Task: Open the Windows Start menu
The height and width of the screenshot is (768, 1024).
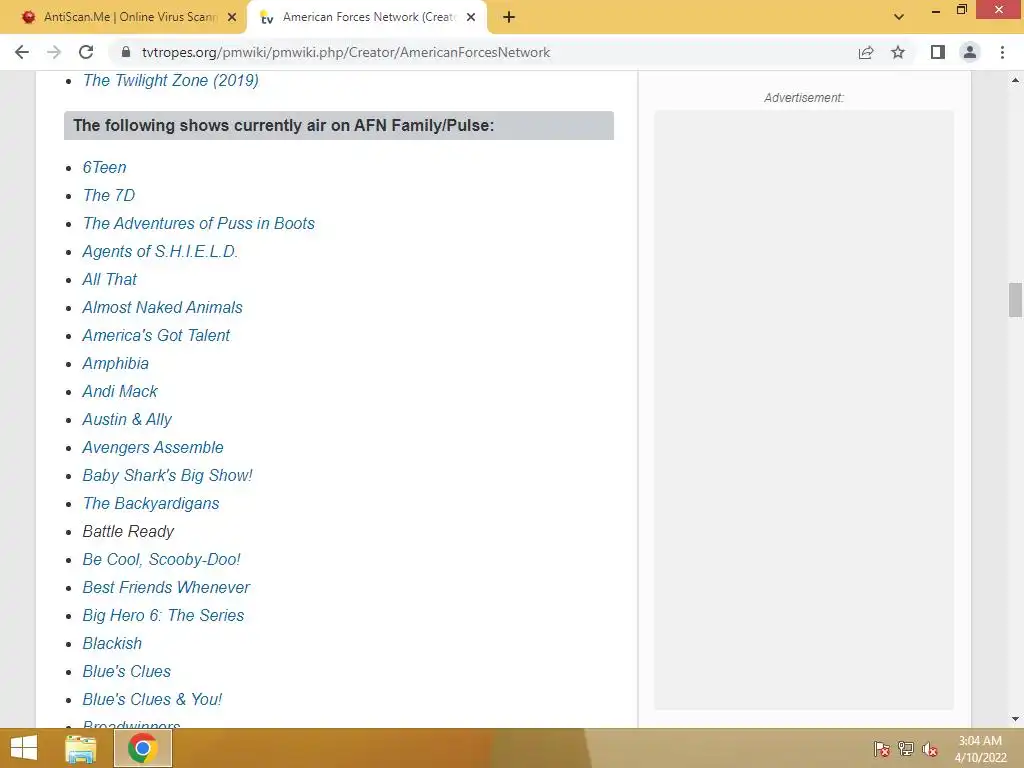Action: point(24,748)
